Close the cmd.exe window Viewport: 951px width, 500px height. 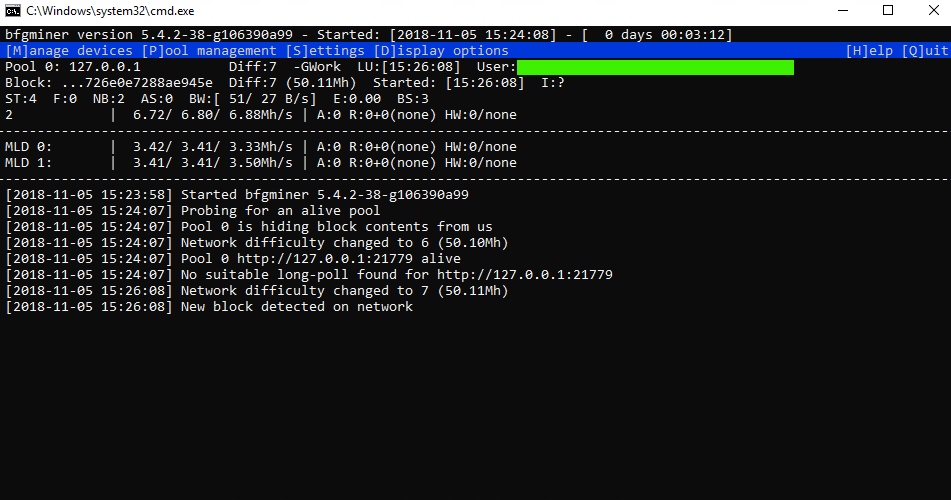[x=933, y=10]
